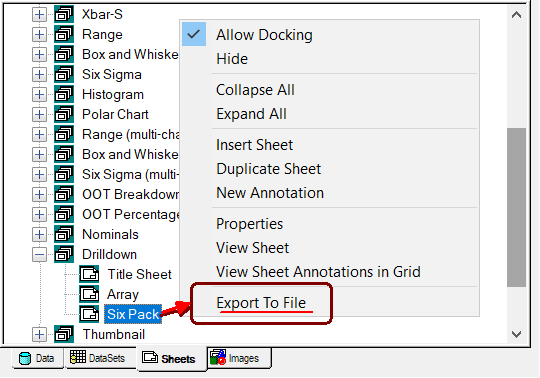Expand the Six Sigma tree node

pos(39,75)
